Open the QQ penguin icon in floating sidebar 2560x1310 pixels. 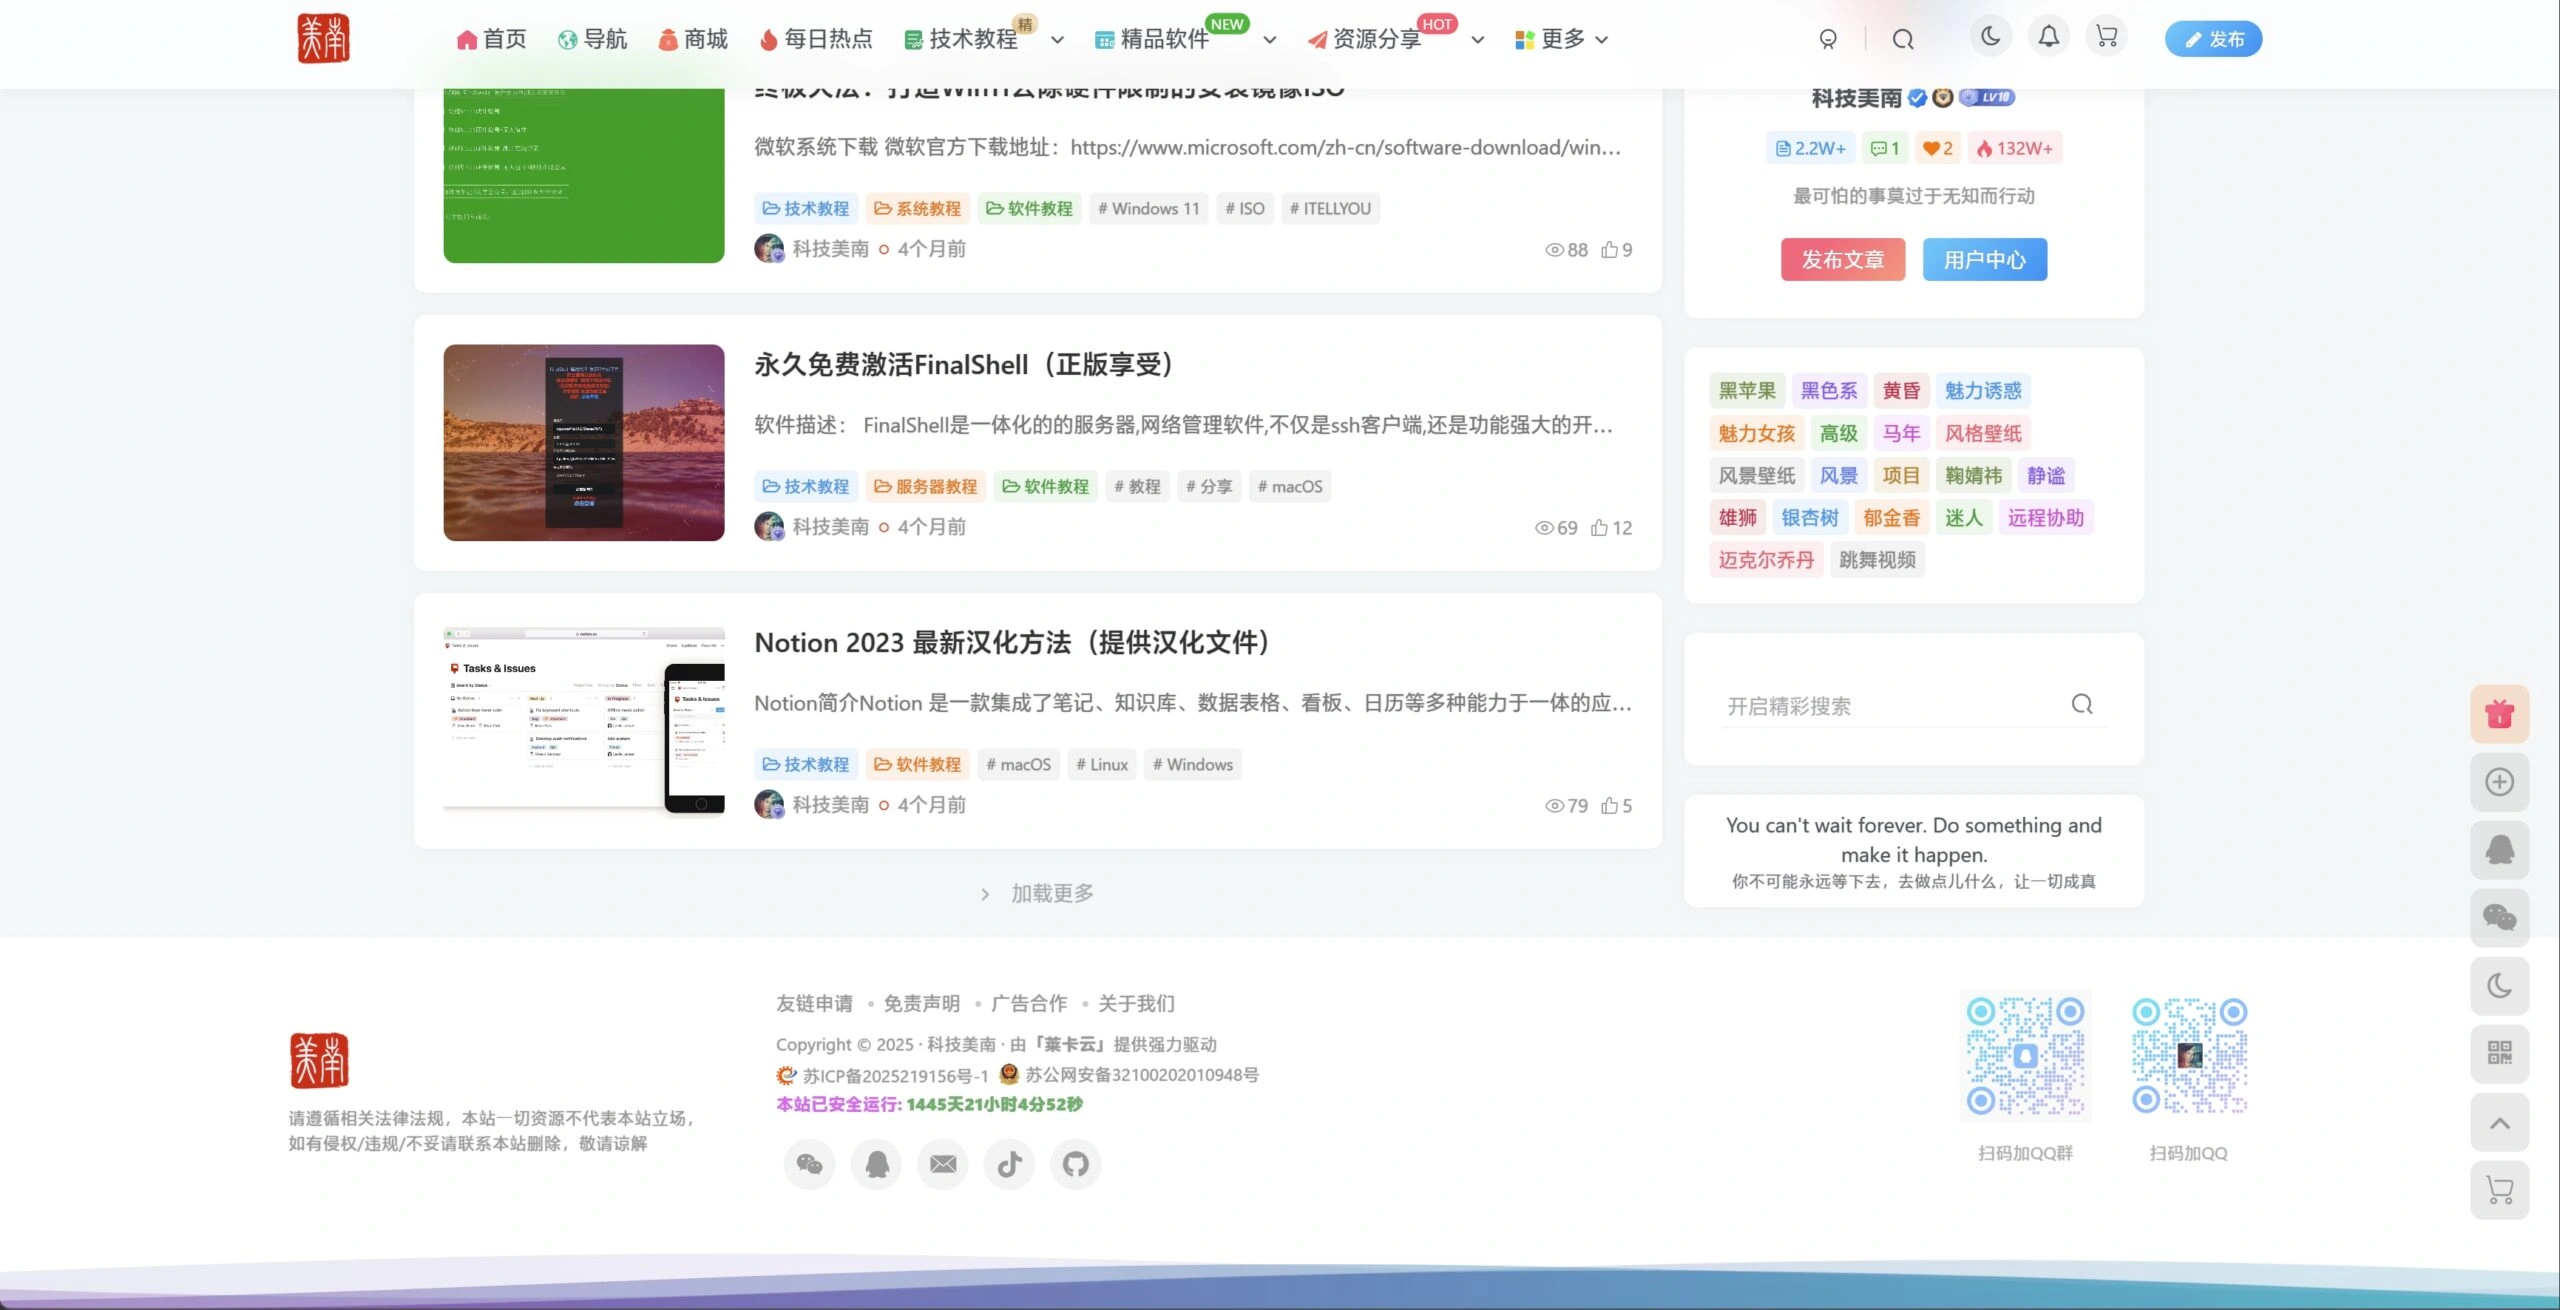[x=2498, y=849]
